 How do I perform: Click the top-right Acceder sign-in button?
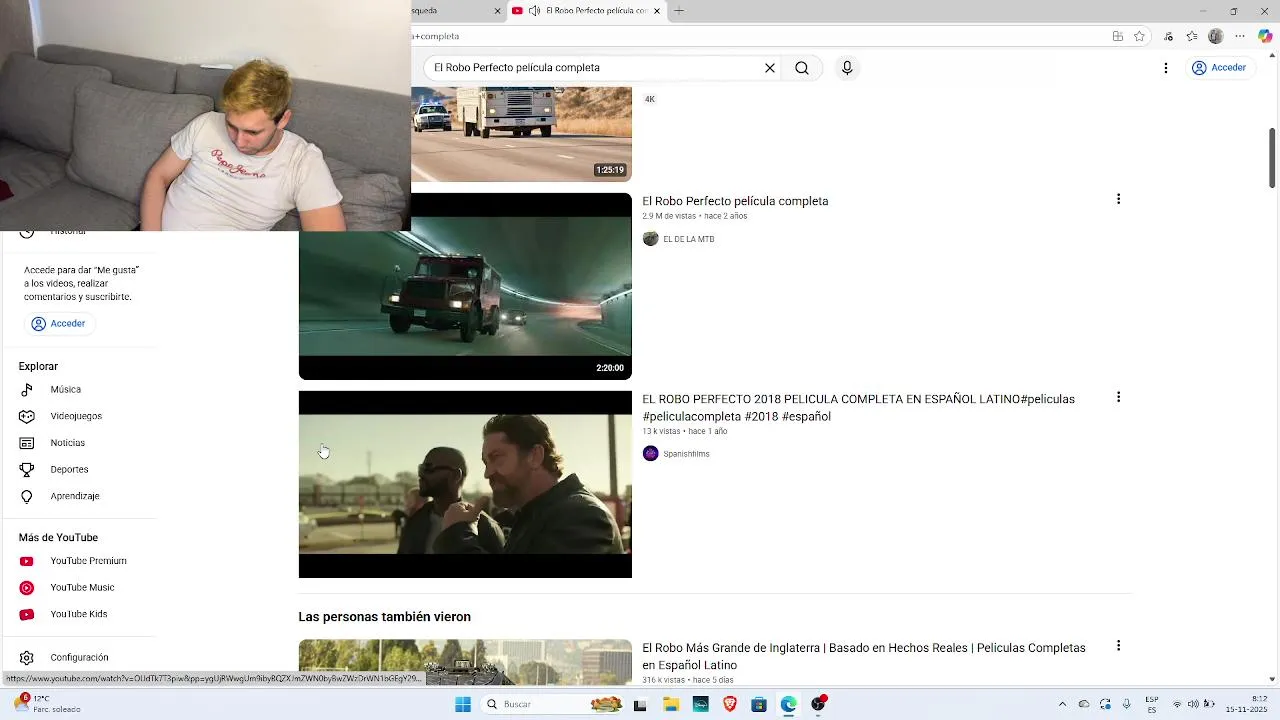[1219, 68]
